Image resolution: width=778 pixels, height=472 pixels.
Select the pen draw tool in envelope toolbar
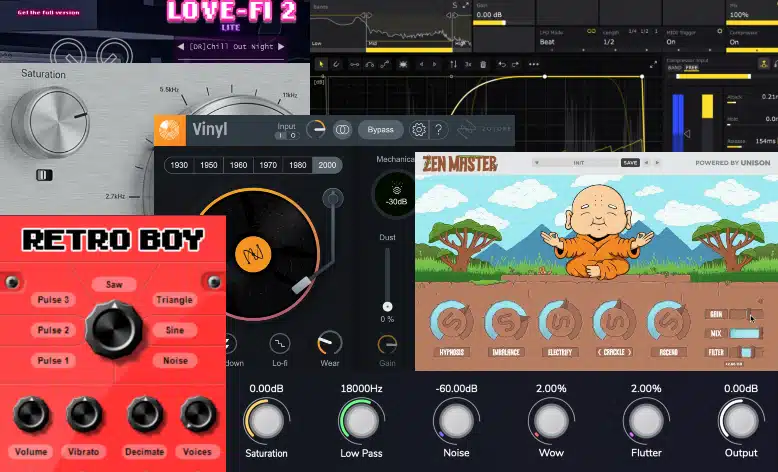click(336, 64)
